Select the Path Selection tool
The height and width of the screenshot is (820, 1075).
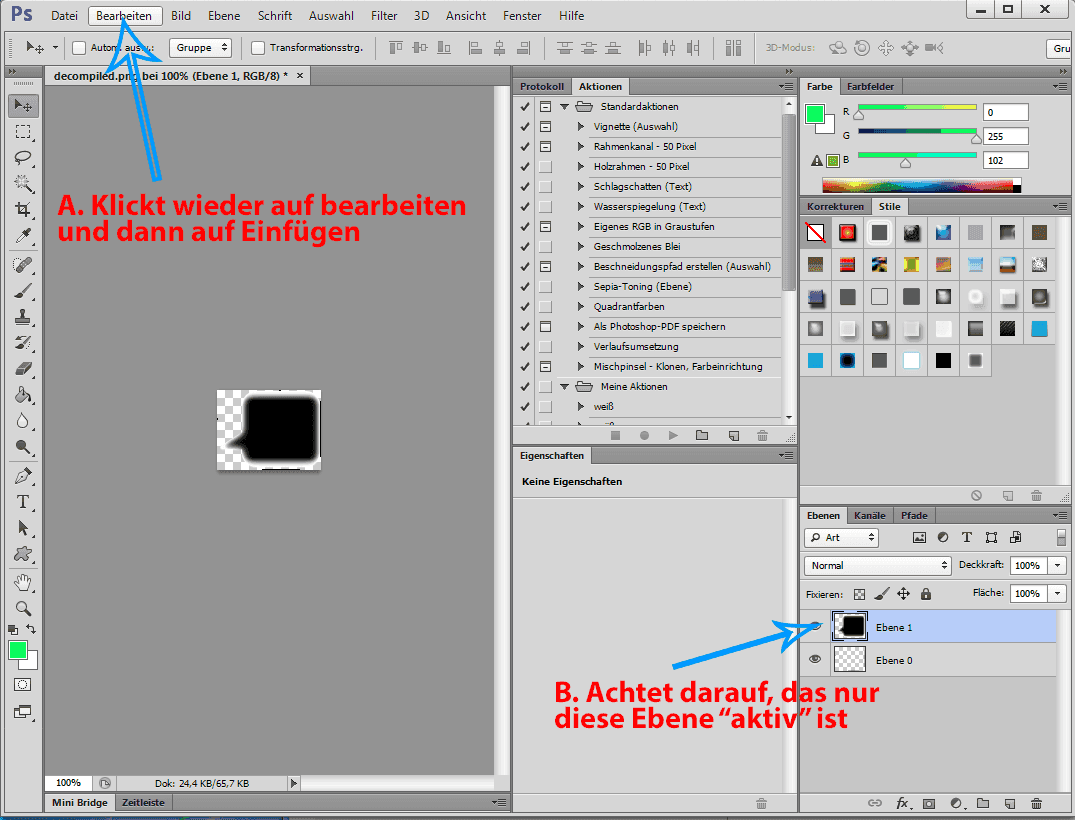tap(23, 528)
